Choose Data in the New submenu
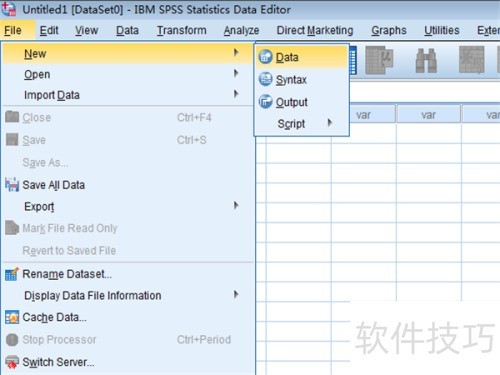The height and width of the screenshot is (375, 500). coord(302,57)
